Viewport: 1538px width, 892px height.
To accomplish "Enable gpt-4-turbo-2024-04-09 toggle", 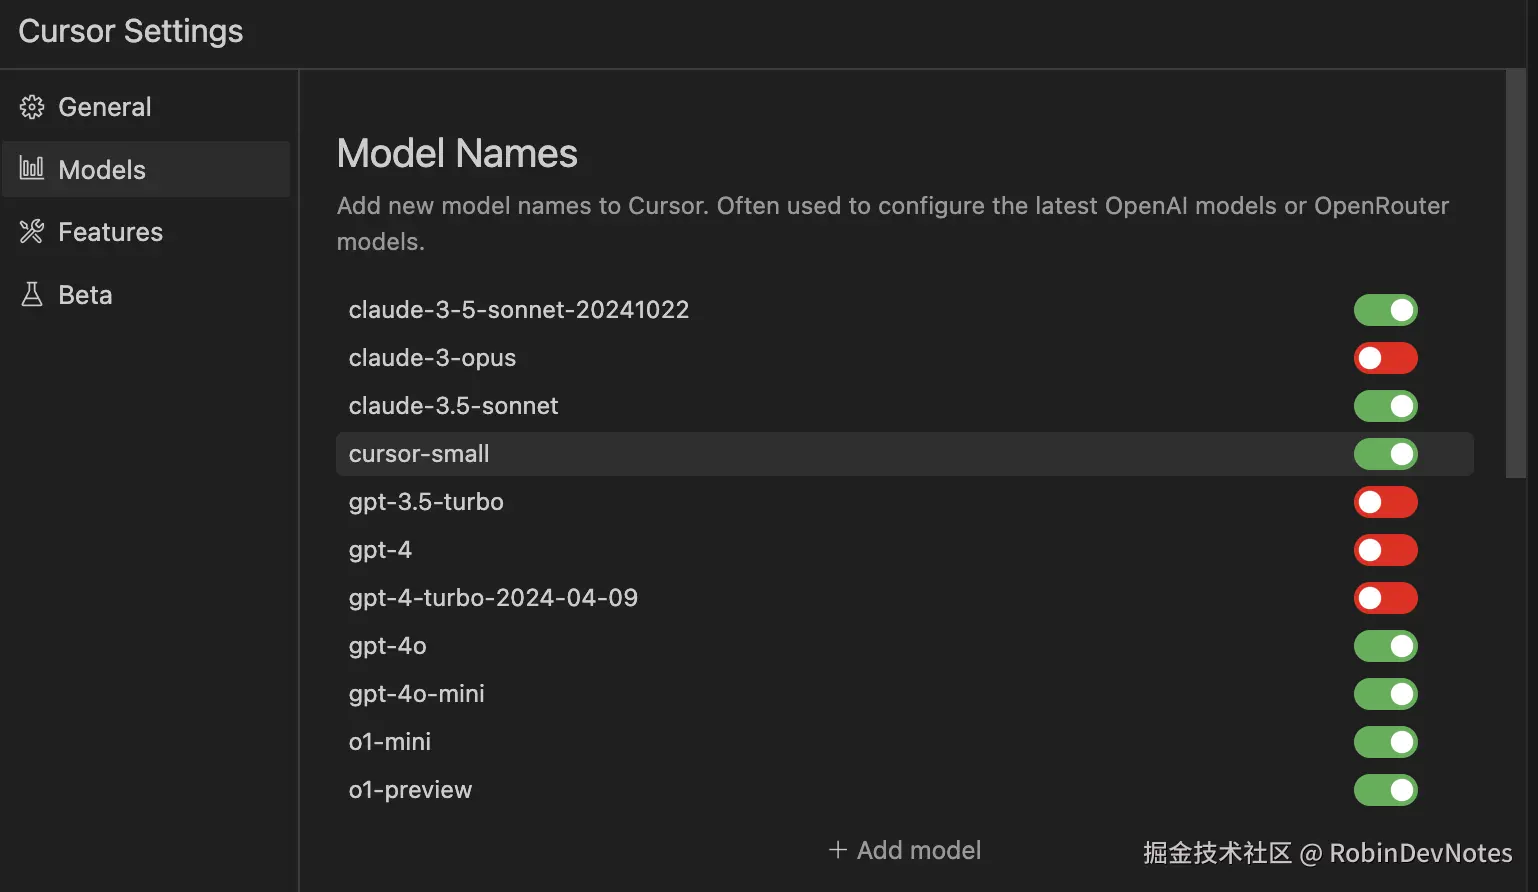I will tap(1386, 598).
